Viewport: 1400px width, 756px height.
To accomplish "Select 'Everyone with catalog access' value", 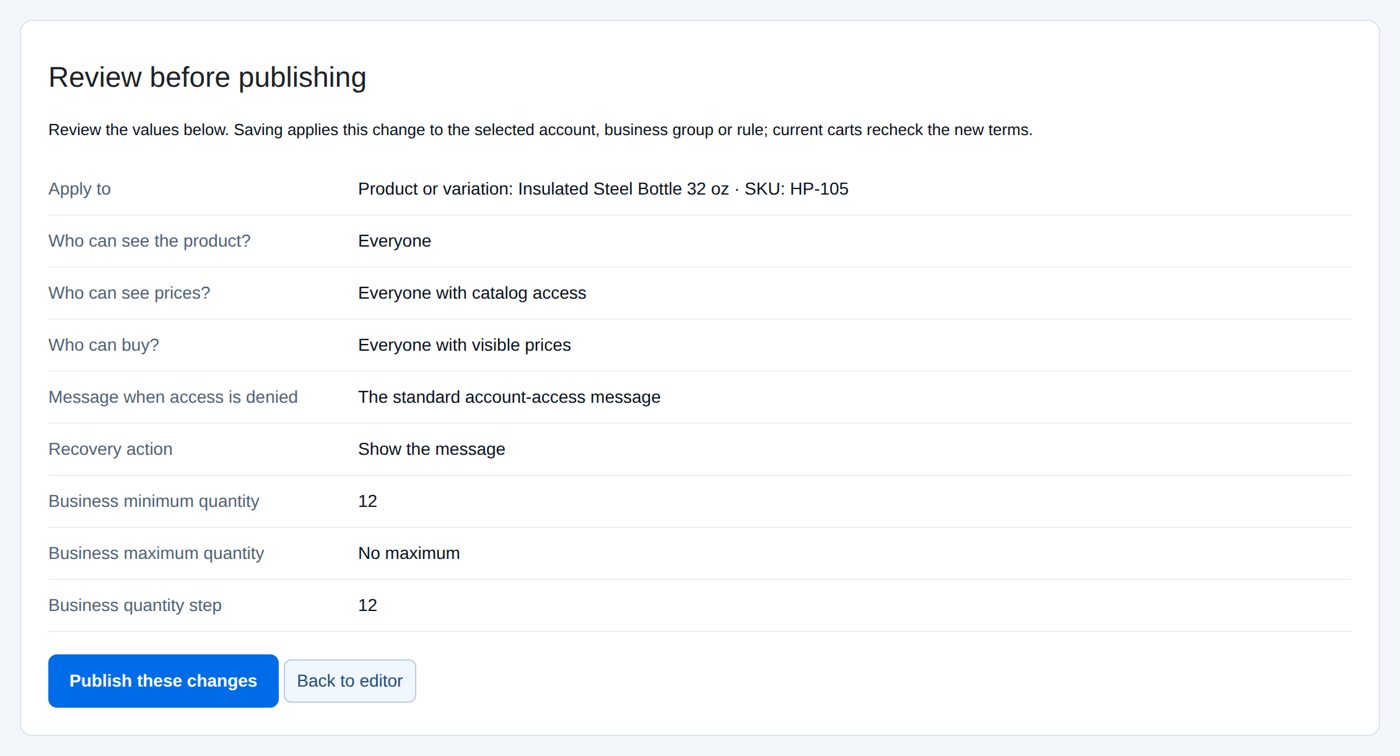I will [472, 293].
